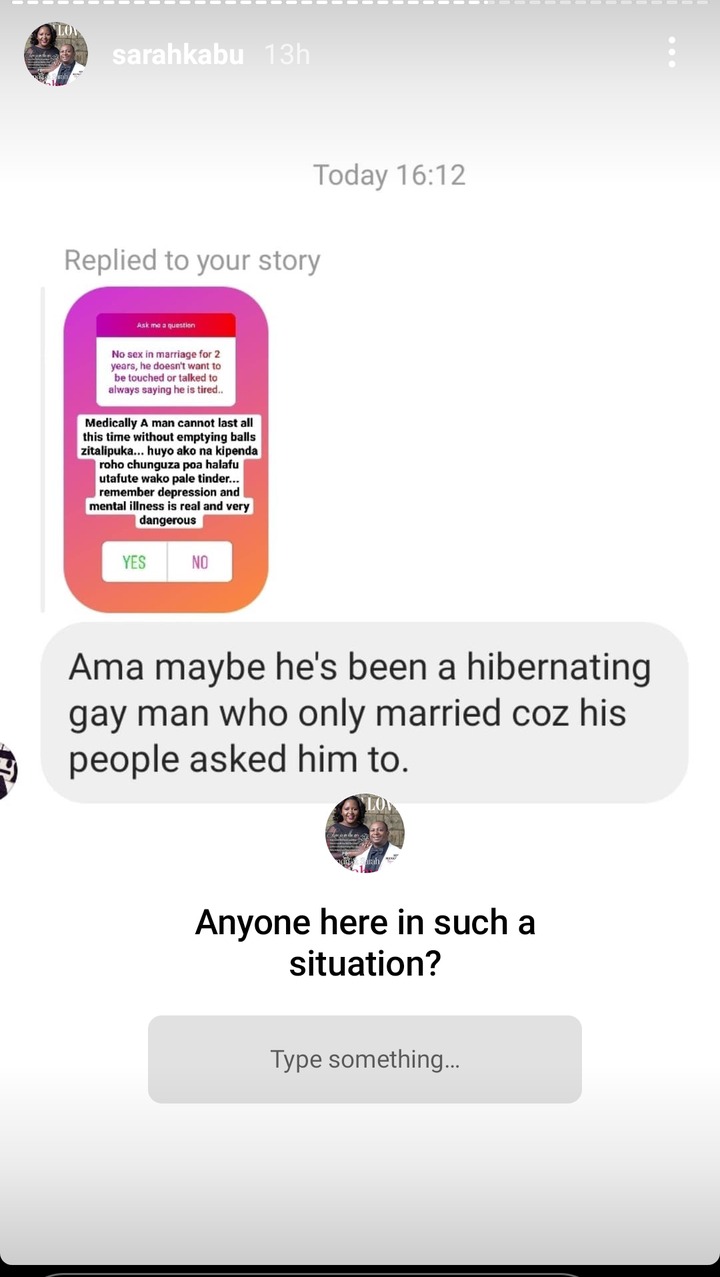The width and height of the screenshot is (720, 1277).
Task: Tap the 'Replied to your story' label
Action: point(192,261)
